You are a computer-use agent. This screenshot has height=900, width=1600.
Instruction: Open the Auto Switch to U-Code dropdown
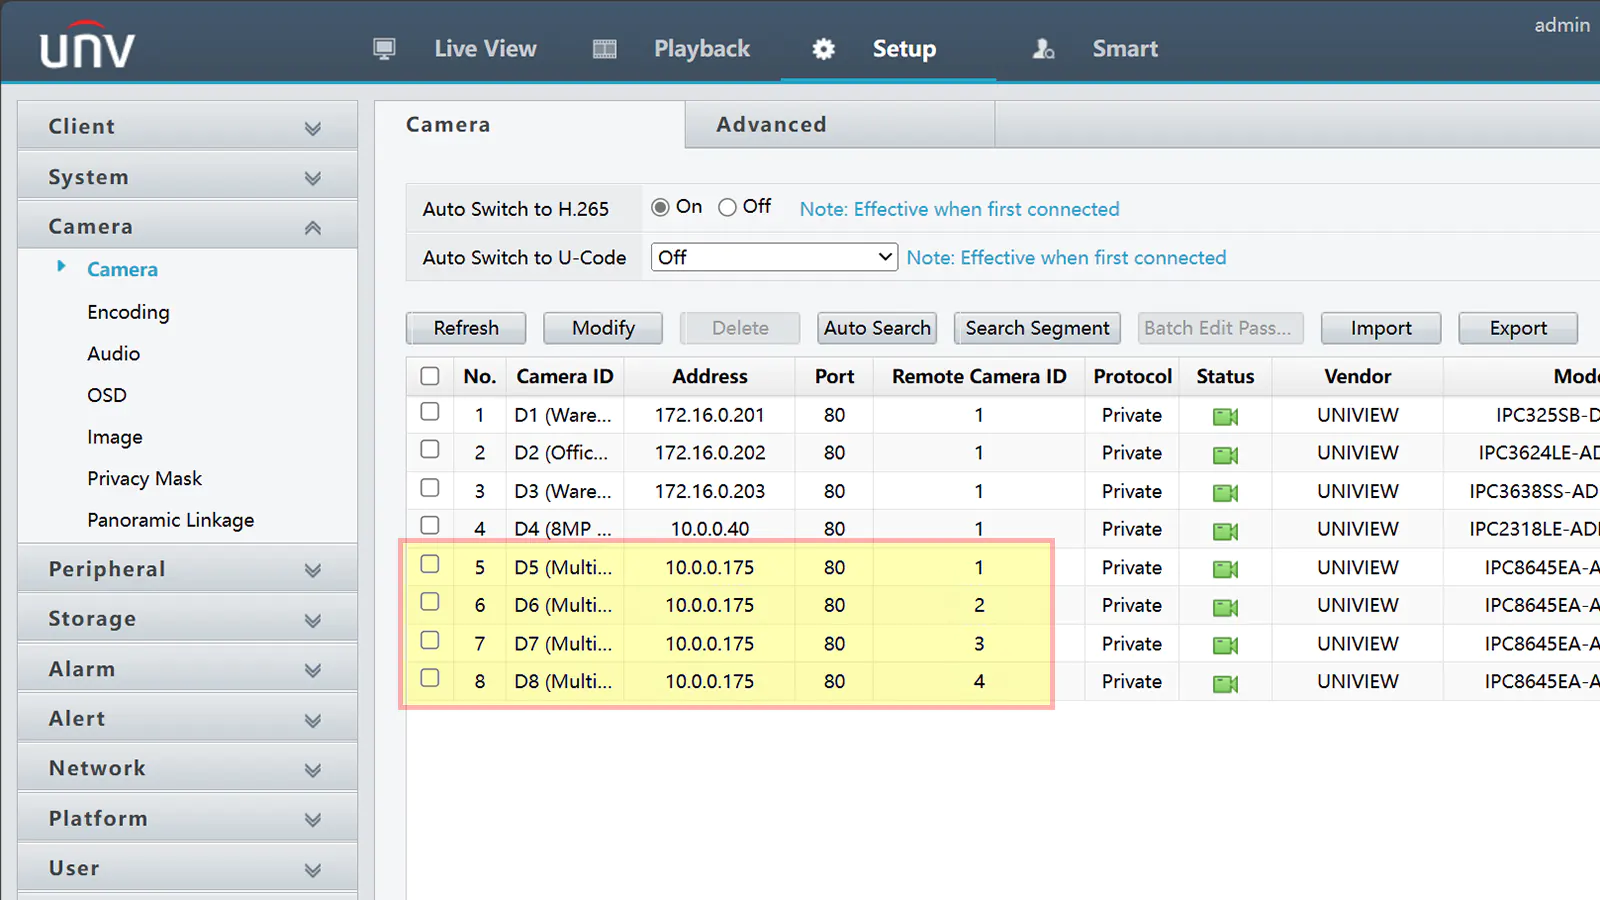coord(774,257)
